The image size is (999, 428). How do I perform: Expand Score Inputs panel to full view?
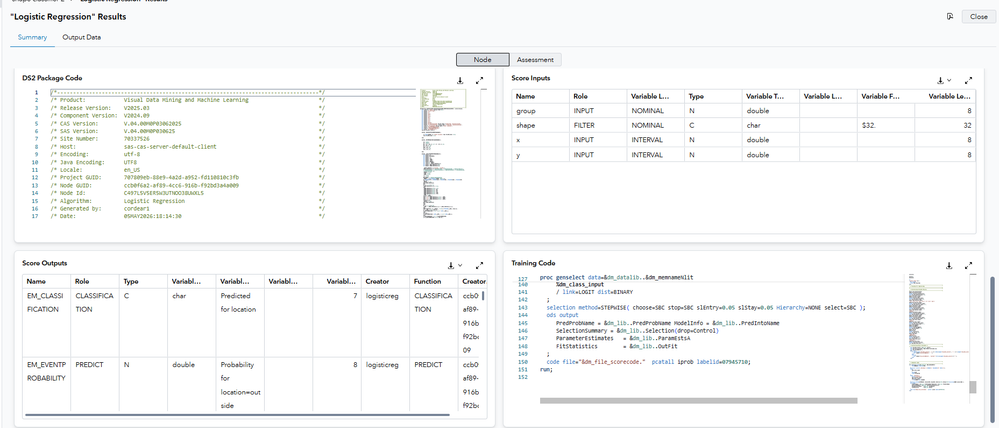968,81
